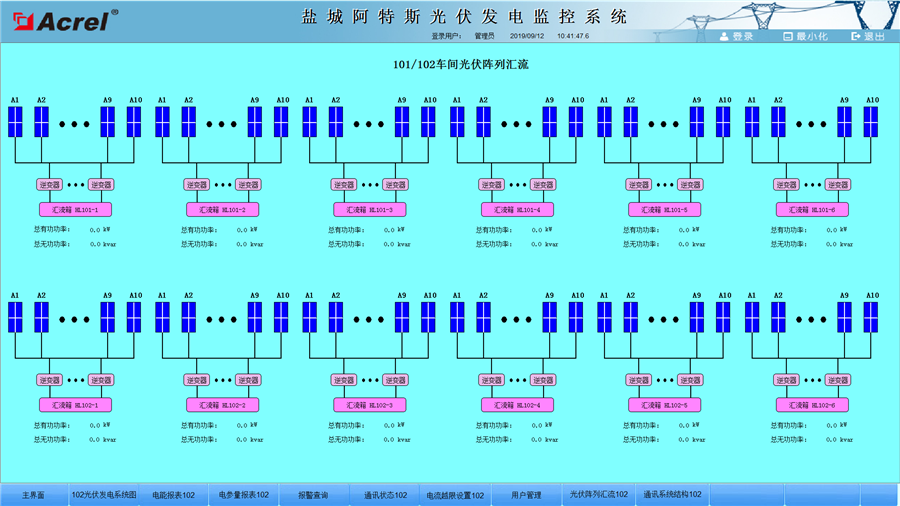
Task: Select solar panel A10 above 汇流箱 HL101-6
Action: coord(872,122)
